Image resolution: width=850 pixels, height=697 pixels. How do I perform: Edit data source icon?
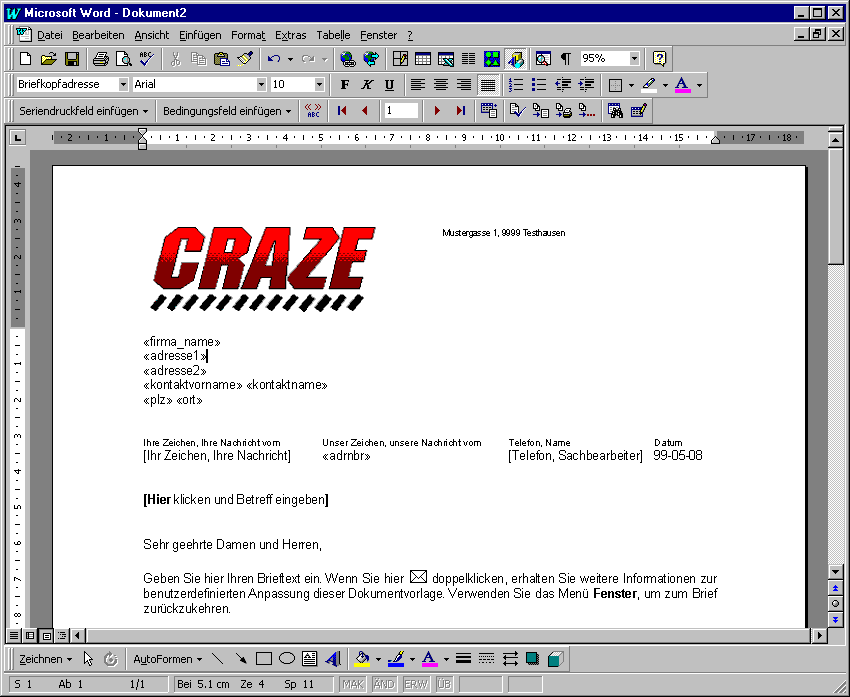(639, 111)
